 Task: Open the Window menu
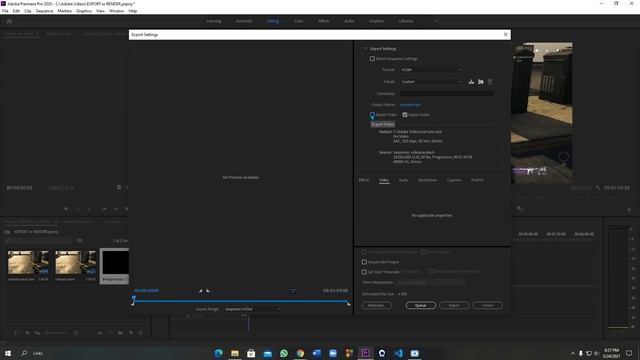[x=116, y=11]
